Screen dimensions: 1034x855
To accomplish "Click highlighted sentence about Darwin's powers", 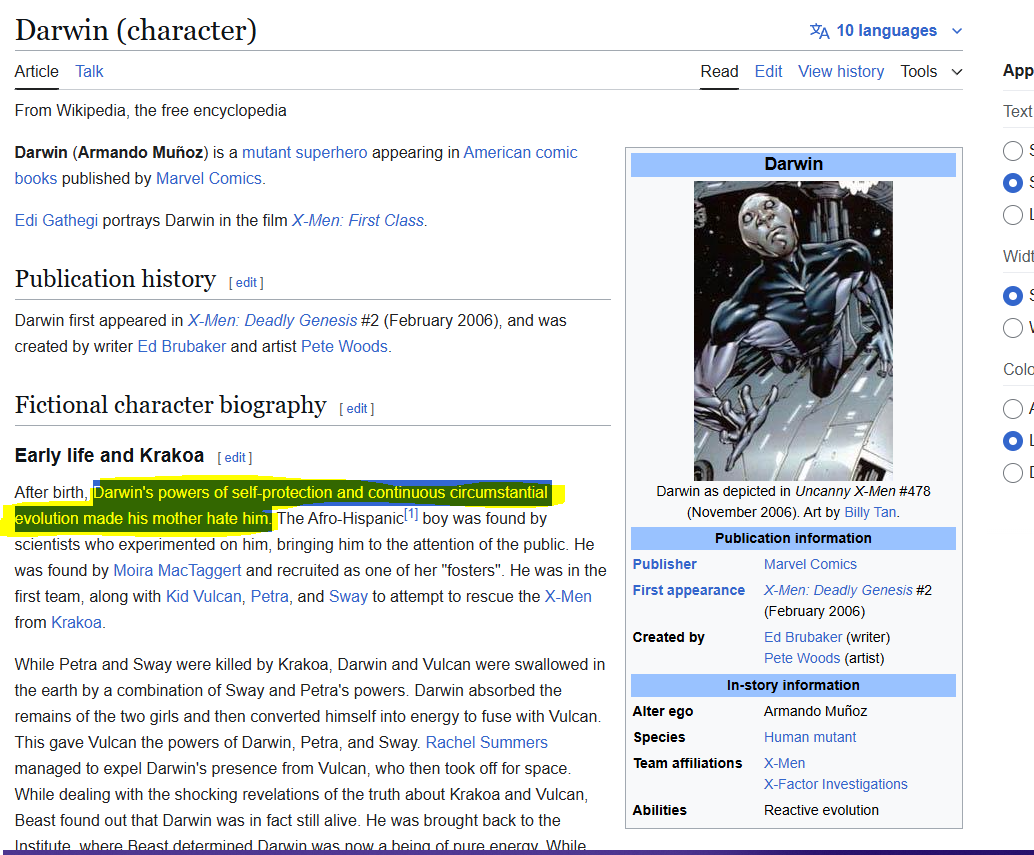I will pyautogui.click(x=284, y=506).
